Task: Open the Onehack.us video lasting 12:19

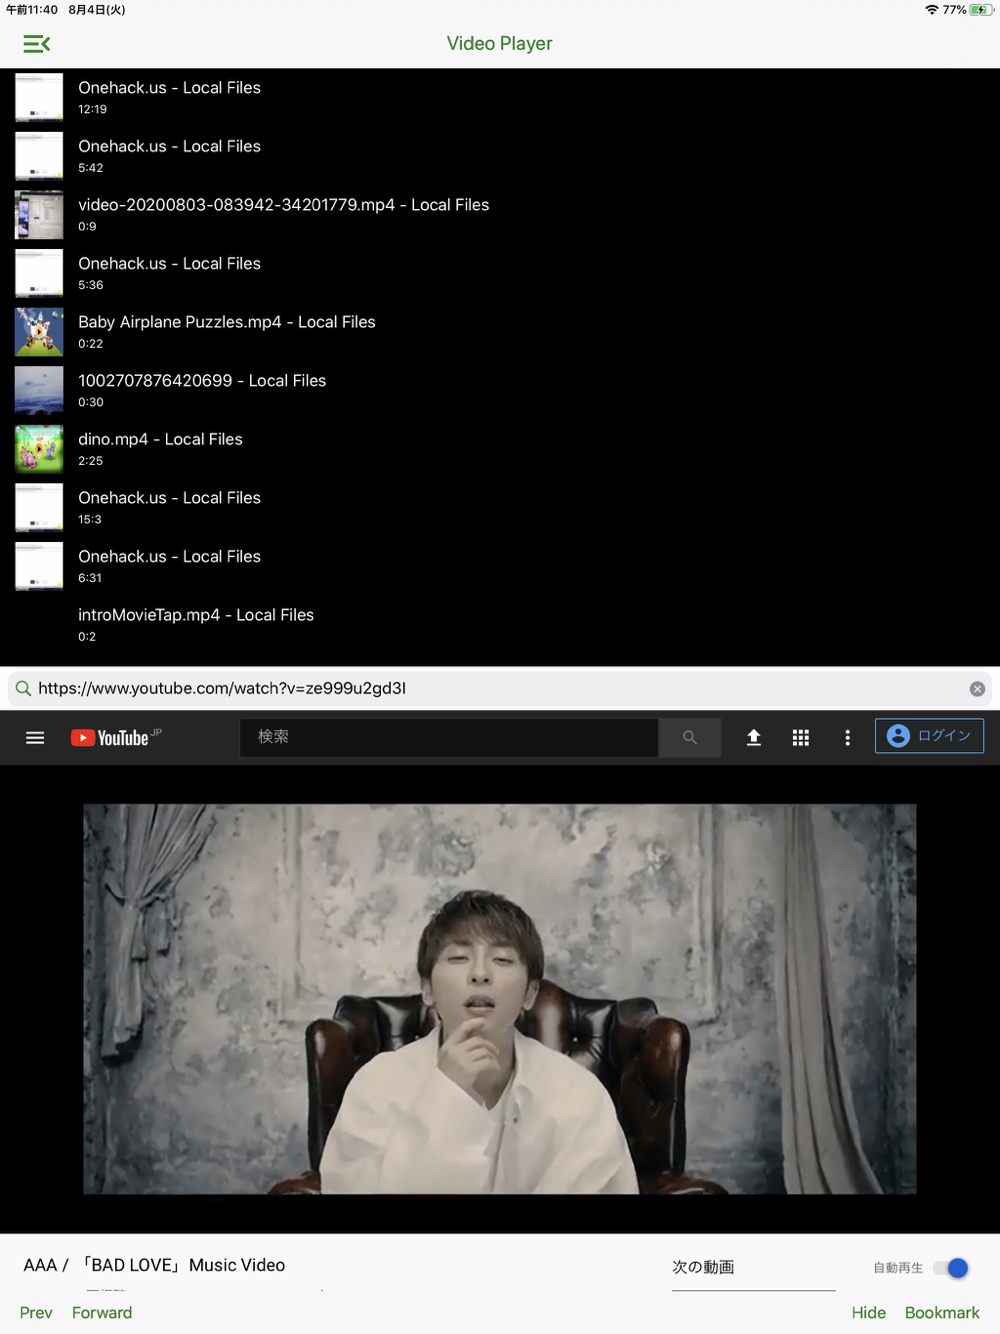Action: coord(500,98)
